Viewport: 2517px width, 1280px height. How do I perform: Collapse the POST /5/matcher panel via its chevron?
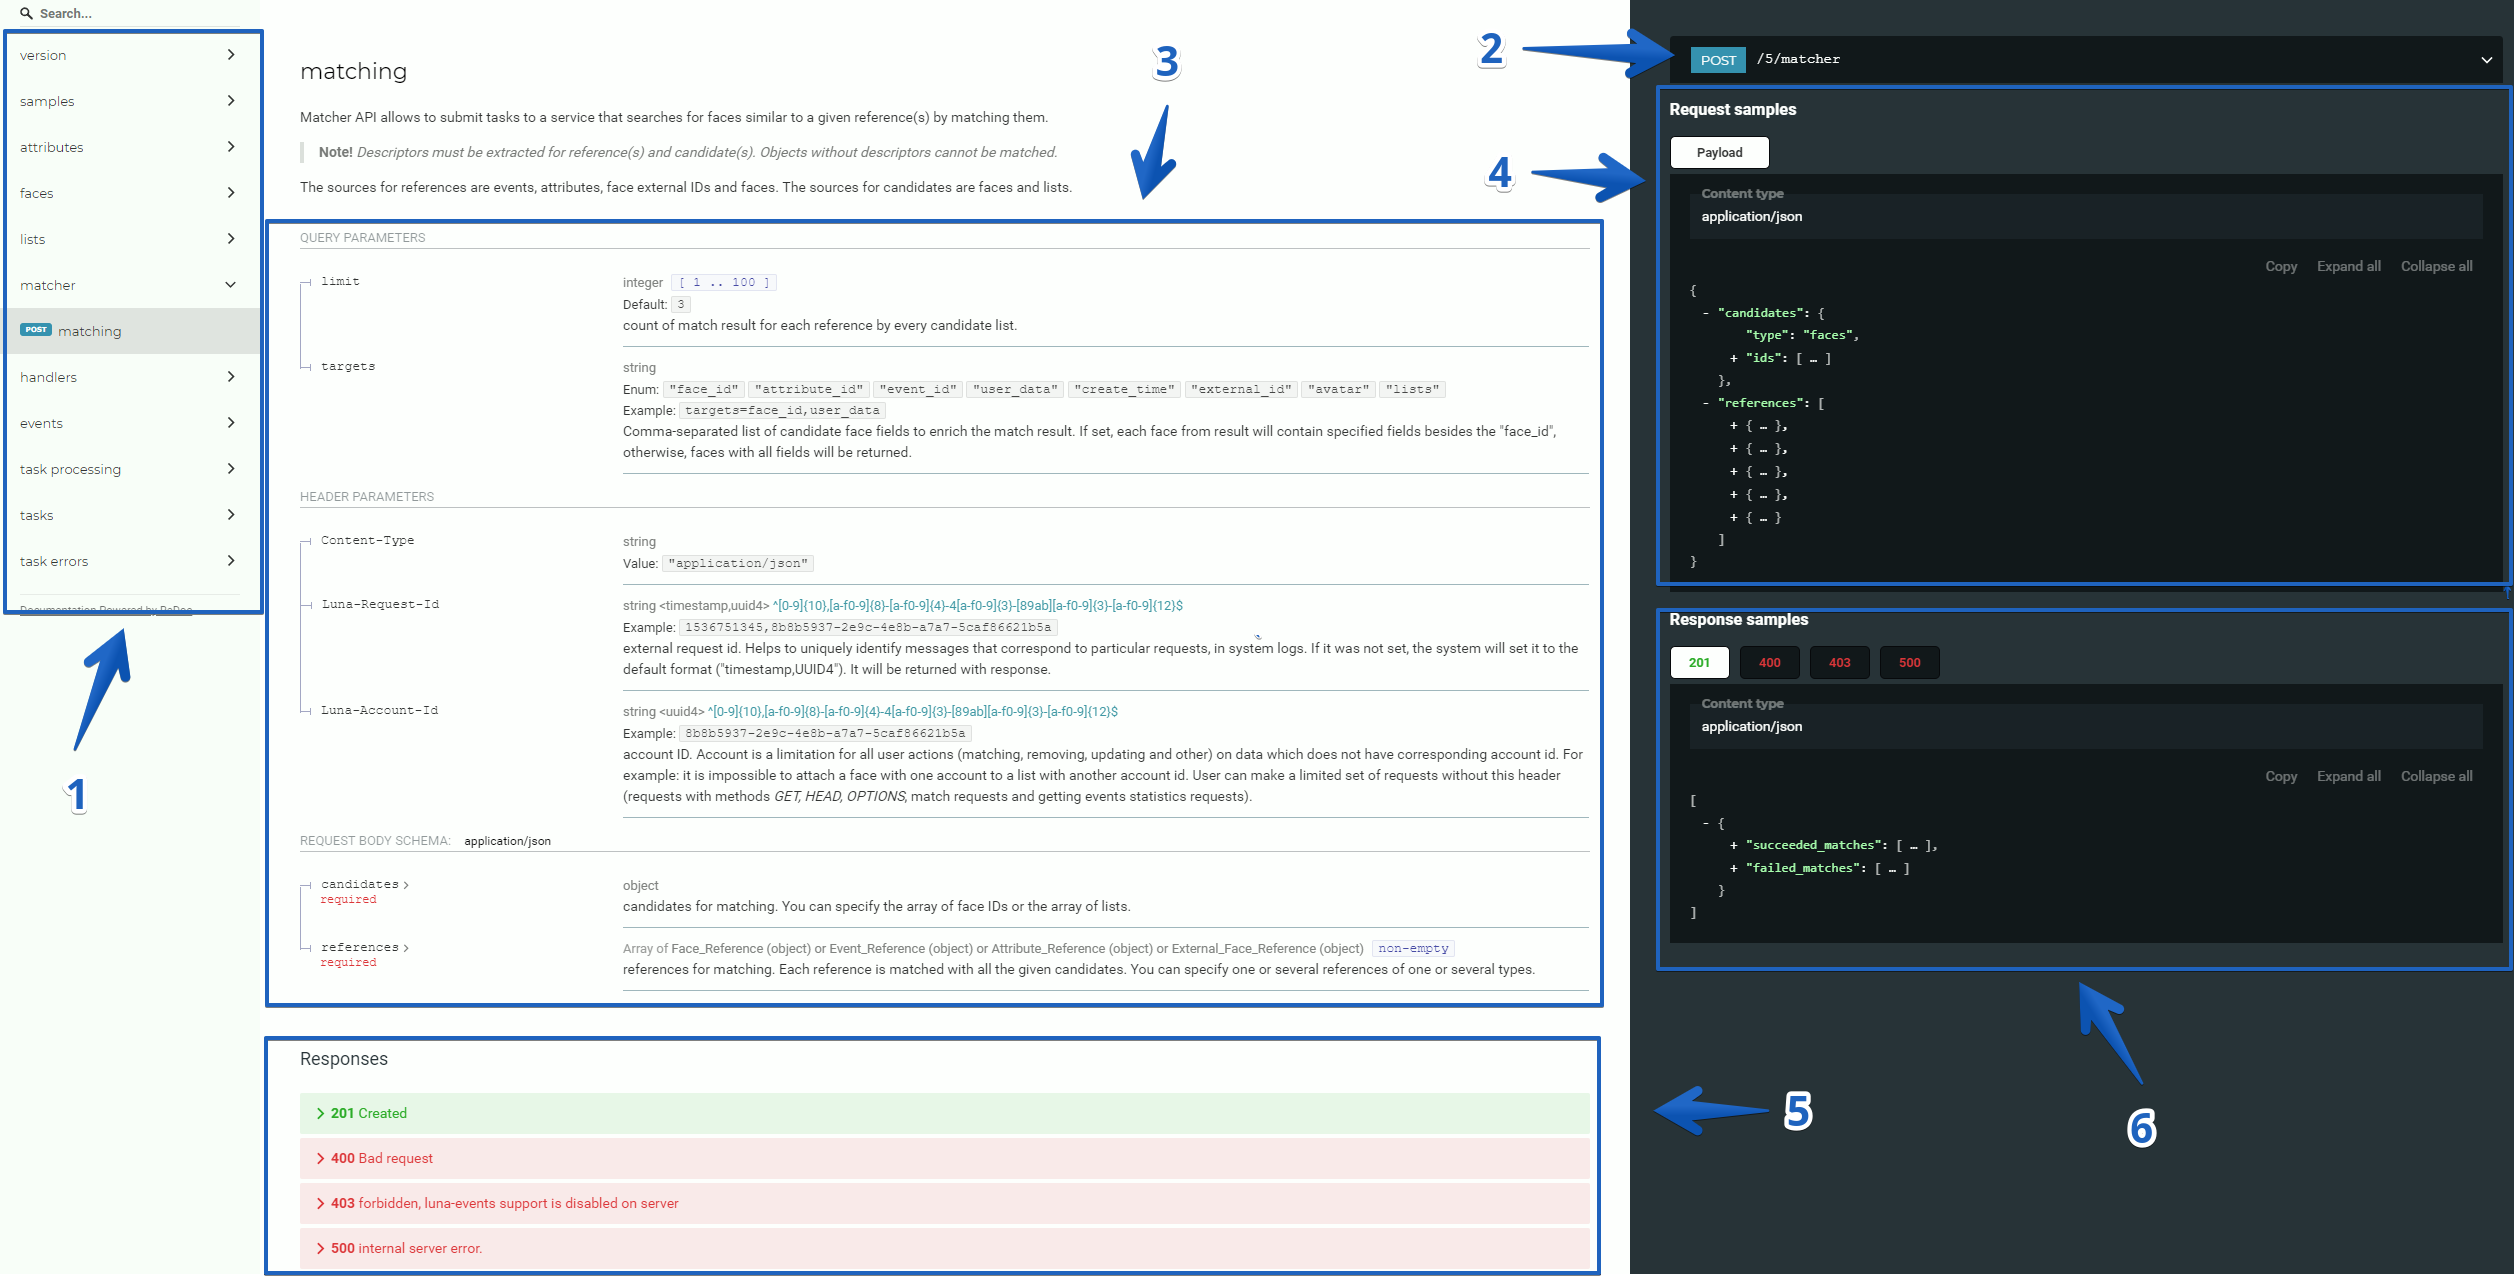tap(2487, 59)
